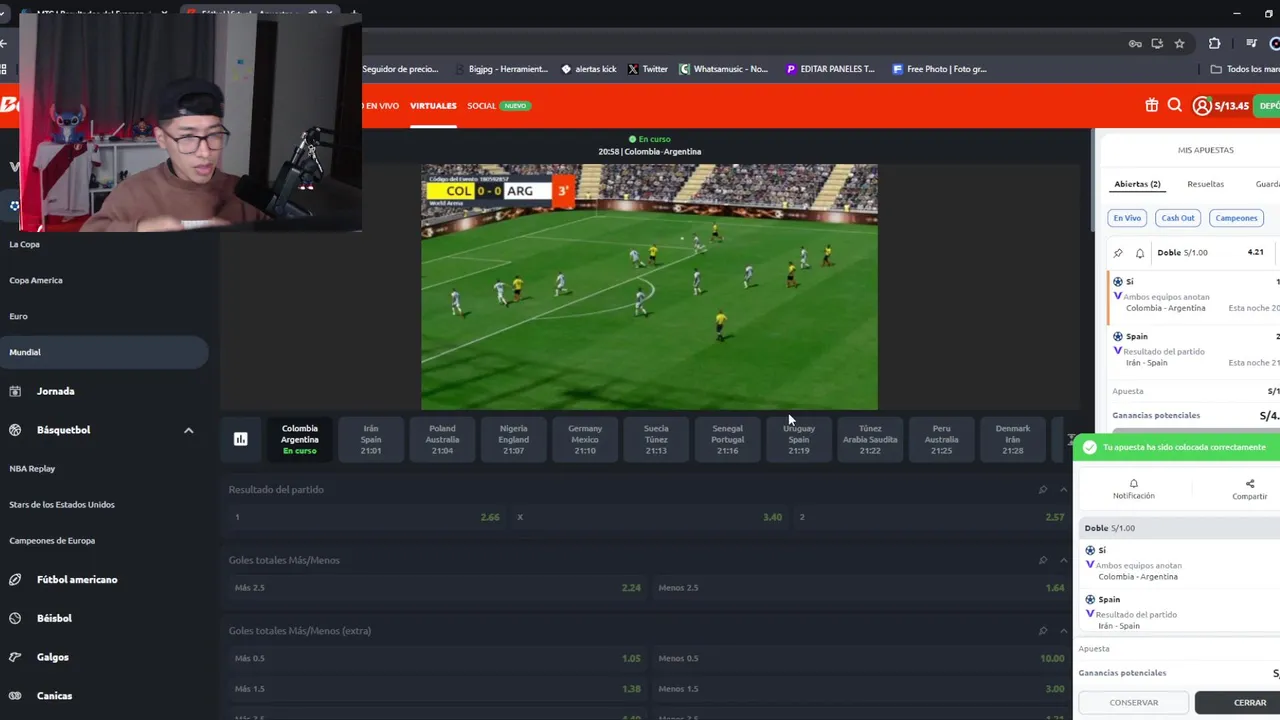Click the Compartir share icon
This screenshot has width=1280, height=720.
click(1250, 489)
